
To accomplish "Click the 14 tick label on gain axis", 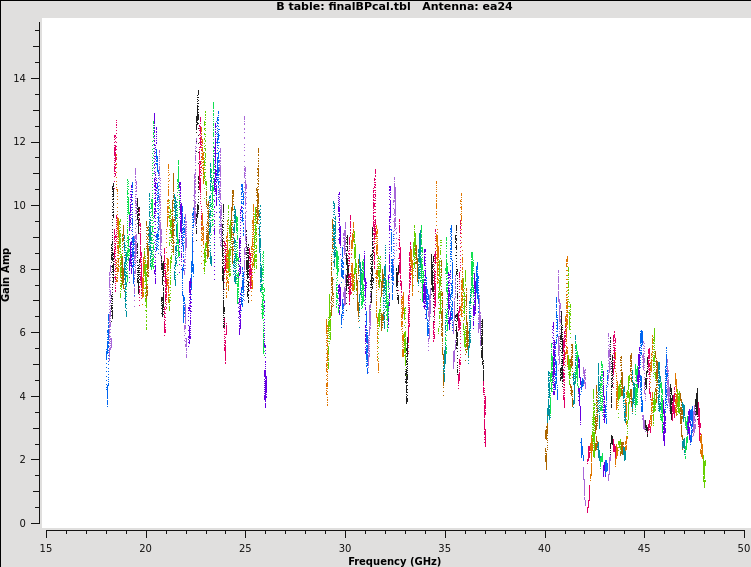I will [21, 79].
